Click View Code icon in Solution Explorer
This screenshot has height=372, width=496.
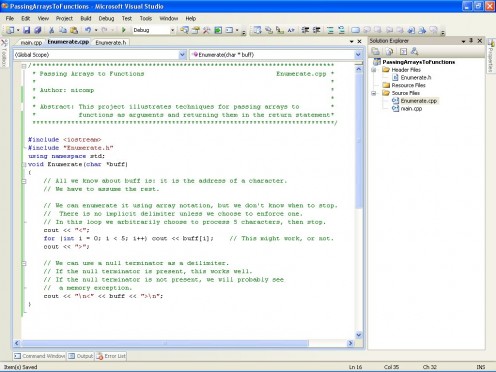(403, 51)
